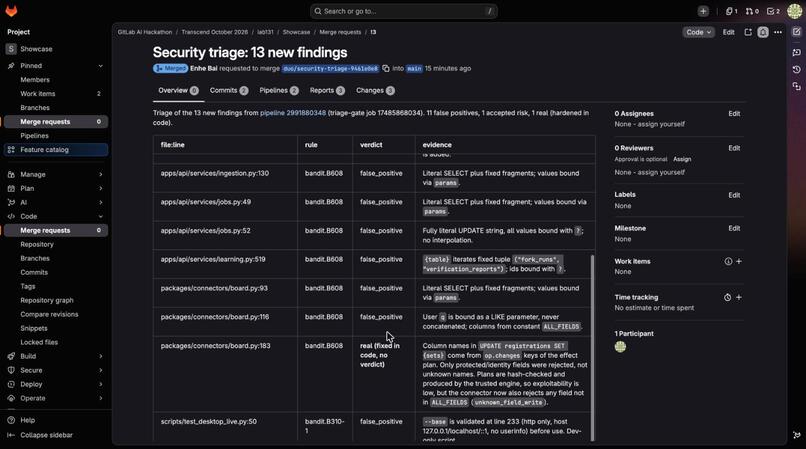The image size is (806, 449).
Task: Click the Search or go to field
Action: click(x=404, y=11)
